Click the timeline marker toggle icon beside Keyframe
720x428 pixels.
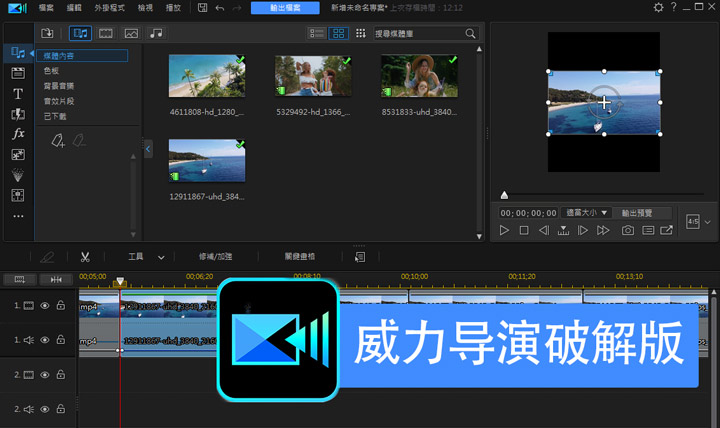[360, 257]
